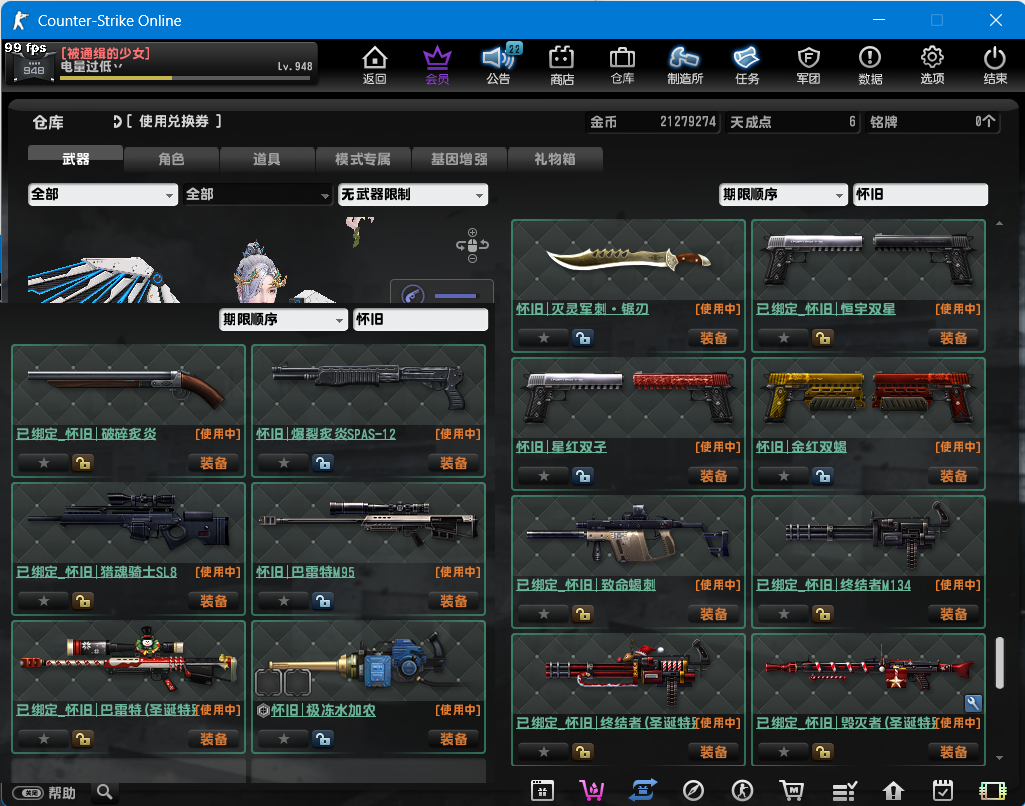1025x806 pixels.
Task: Open the 无武器限制 dropdown
Action: [412, 194]
